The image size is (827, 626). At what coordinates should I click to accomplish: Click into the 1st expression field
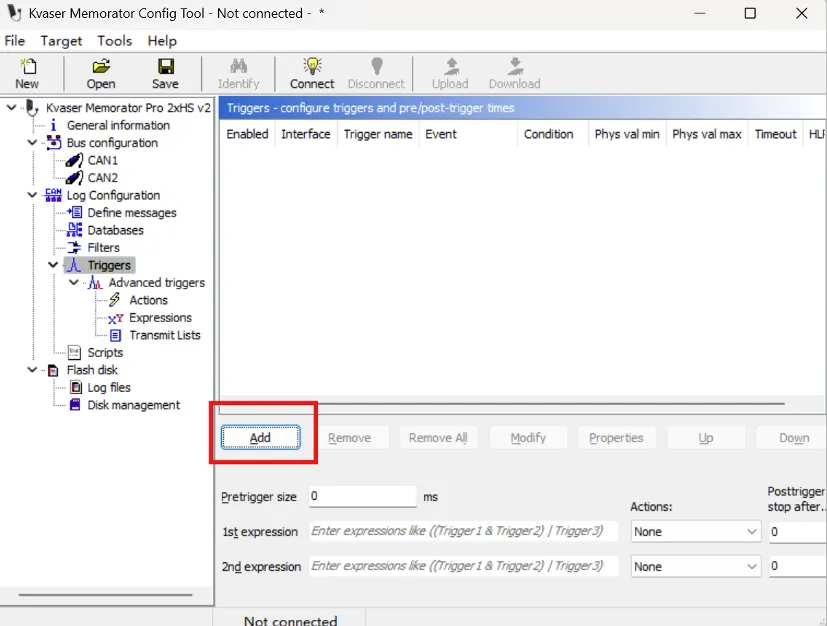tap(464, 531)
